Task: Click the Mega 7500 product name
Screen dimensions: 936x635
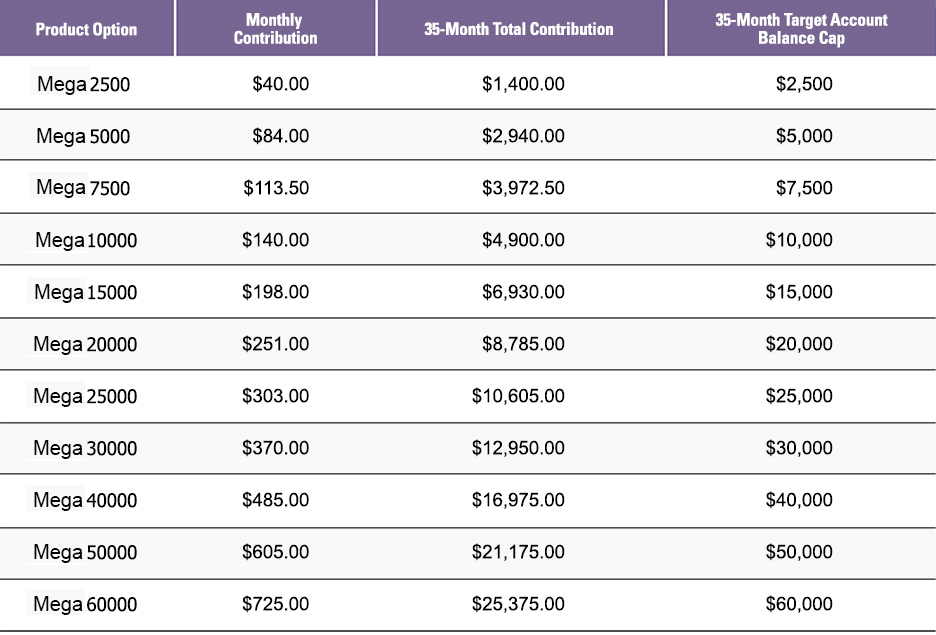Action: pos(83,188)
